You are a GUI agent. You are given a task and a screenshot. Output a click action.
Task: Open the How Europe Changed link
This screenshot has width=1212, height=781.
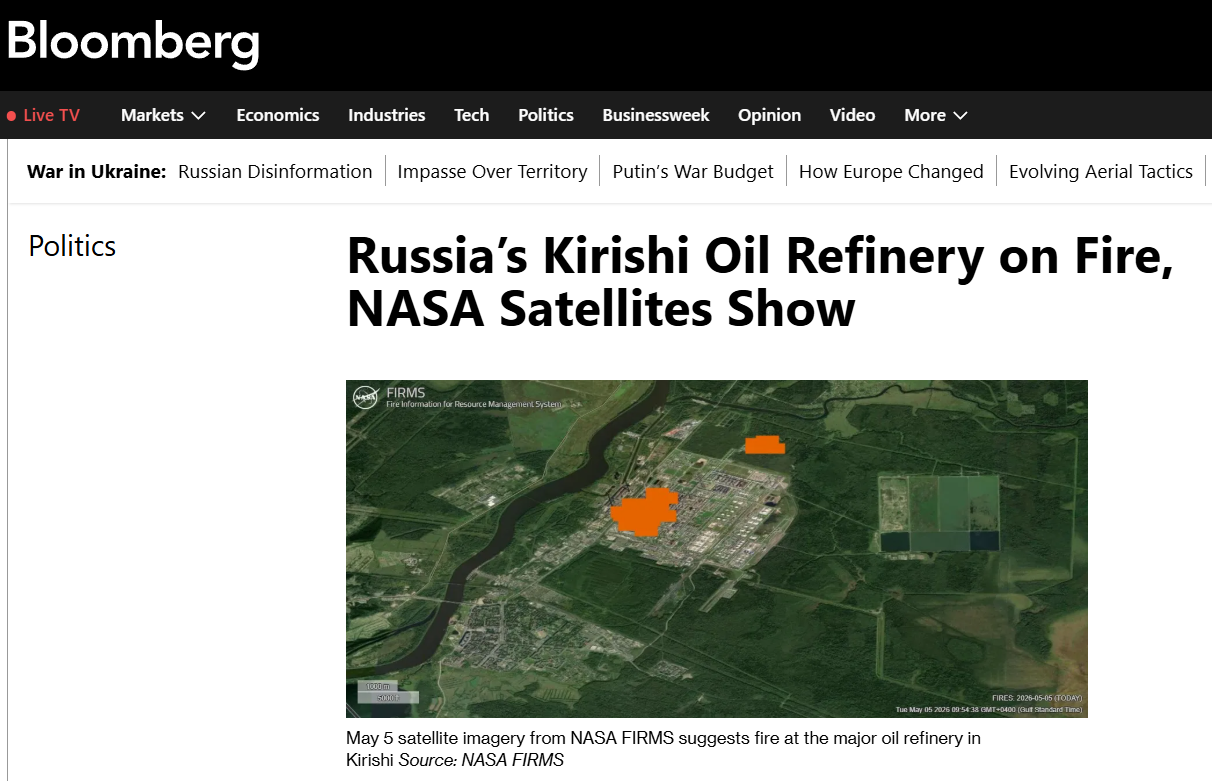[x=891, y=171]
